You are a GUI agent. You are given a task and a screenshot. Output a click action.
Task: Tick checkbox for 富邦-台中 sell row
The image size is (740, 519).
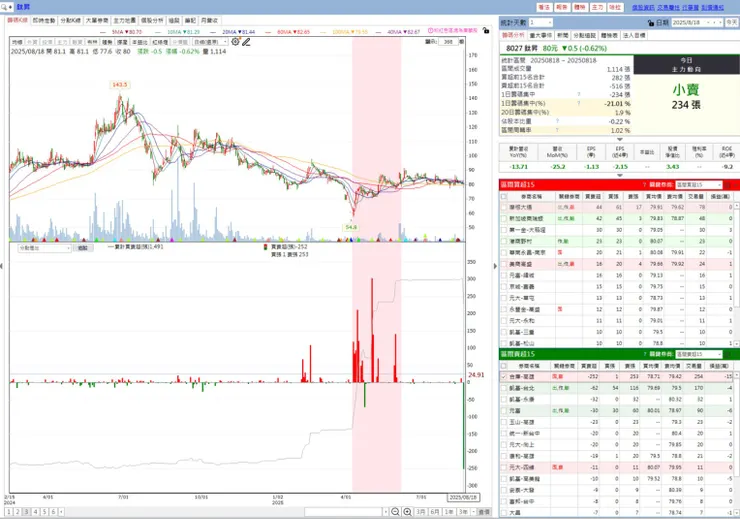504,501
